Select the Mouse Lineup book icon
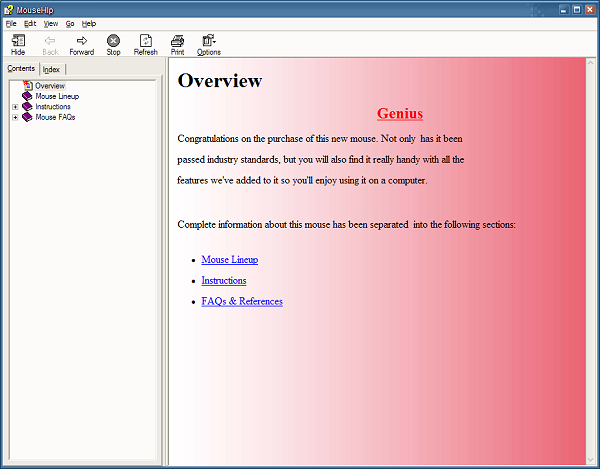 pos(27,96)
